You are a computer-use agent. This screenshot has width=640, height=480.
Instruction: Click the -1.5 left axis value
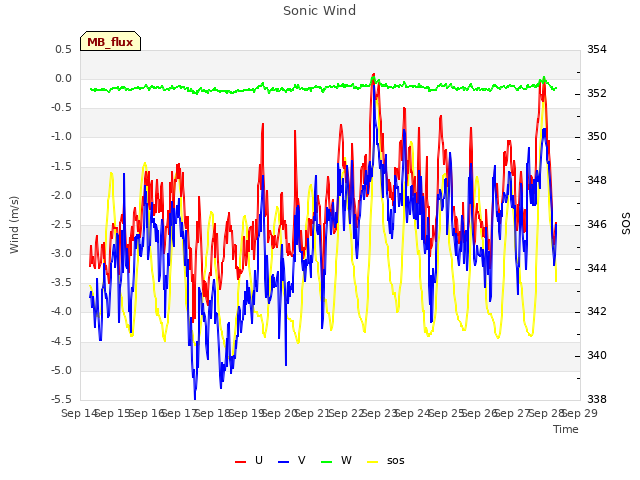click(x=61, y=166)
